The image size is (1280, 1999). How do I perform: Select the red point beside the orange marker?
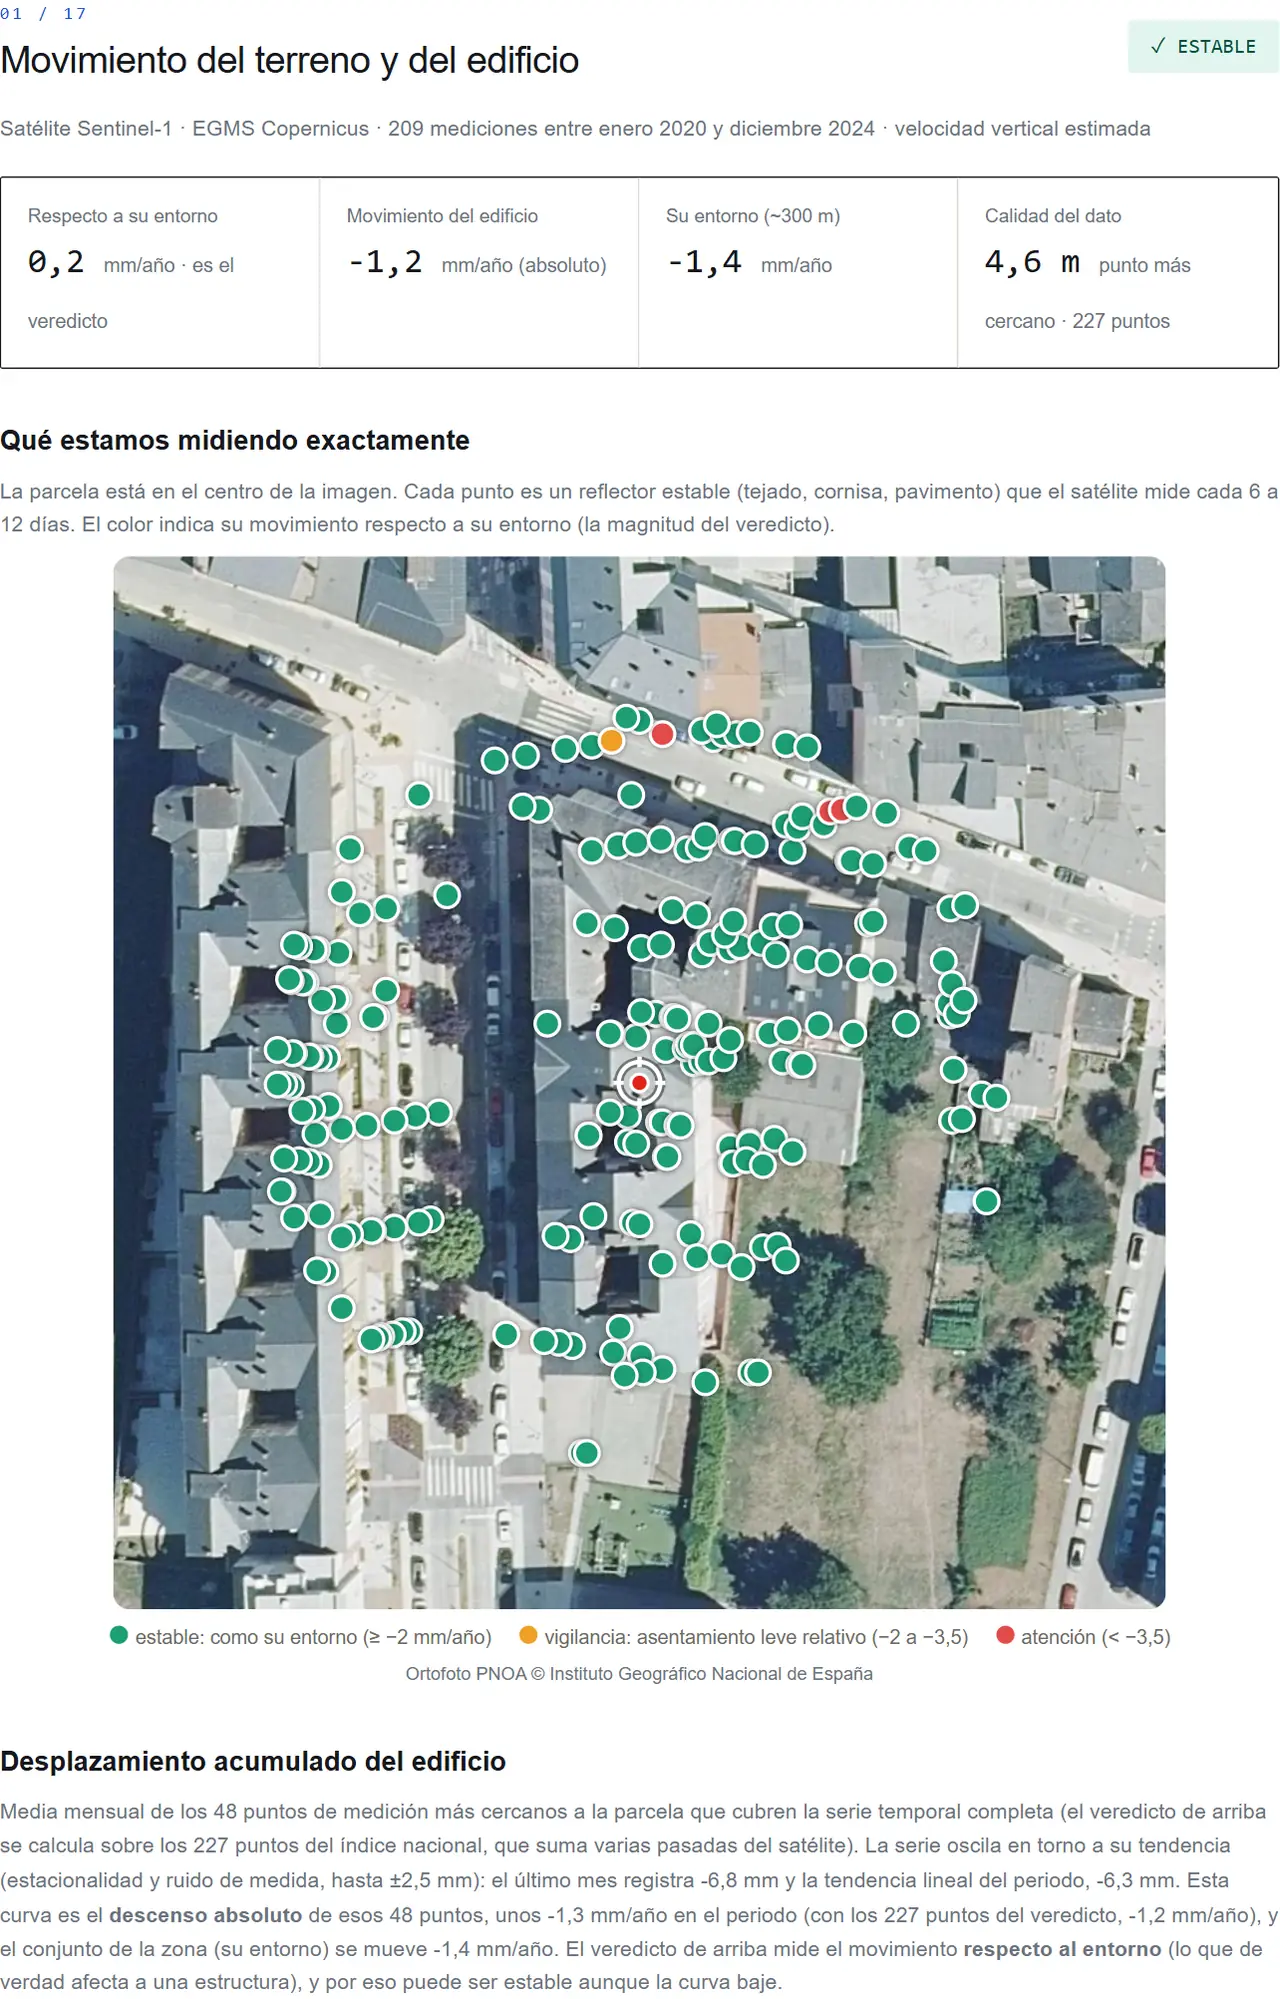coord(662,734)
